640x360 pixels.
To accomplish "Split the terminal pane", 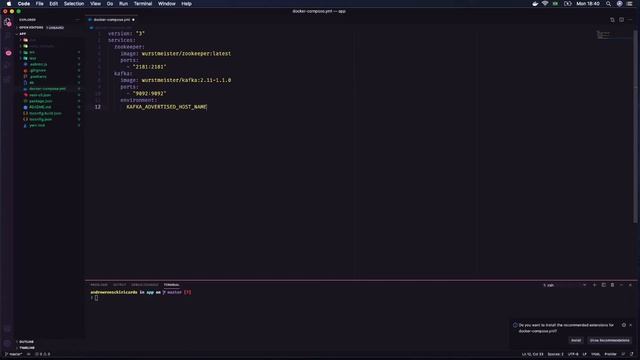I will (x=603, y=285).
